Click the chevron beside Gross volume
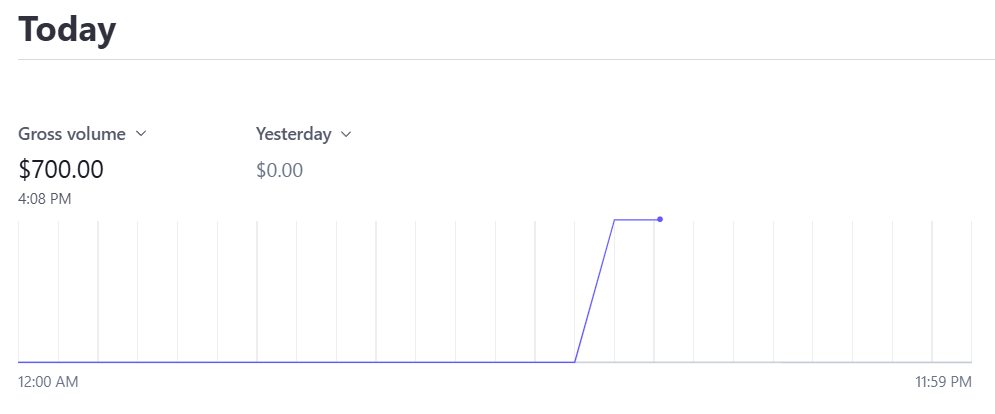 (141, 134)
